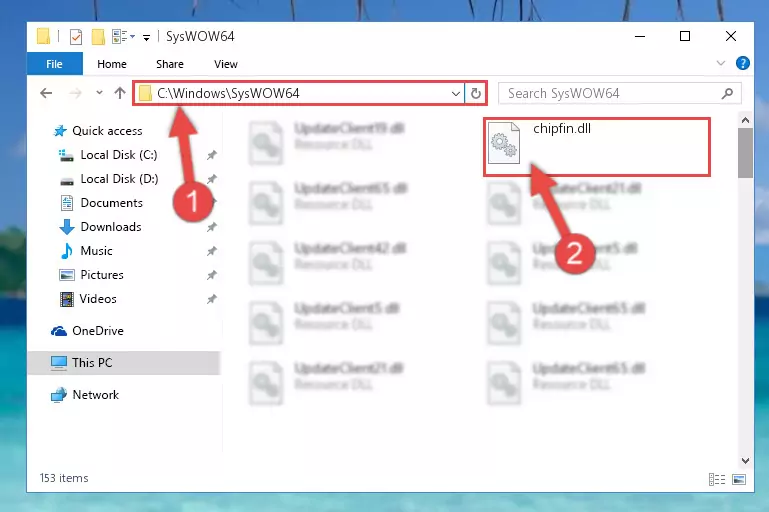Viewport: 769px width, 512px height.
Task: Click the C:\Windows\SysWOW64 address bar
Action: point(299,93)
